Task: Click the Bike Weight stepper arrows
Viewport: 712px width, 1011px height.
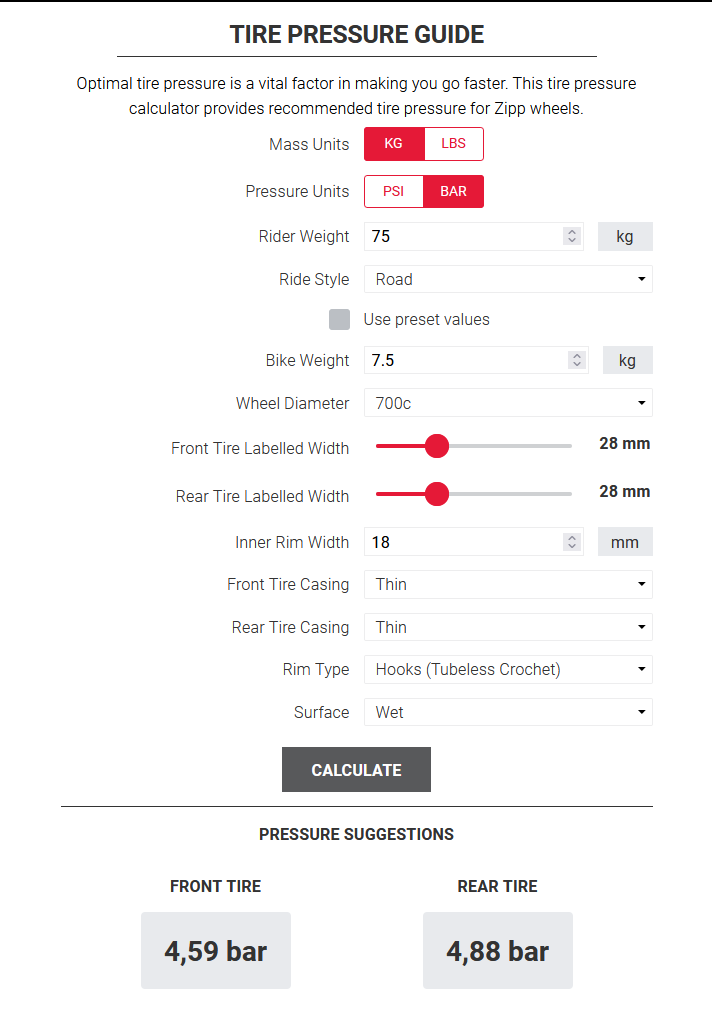Action: [x=576, y=361]
